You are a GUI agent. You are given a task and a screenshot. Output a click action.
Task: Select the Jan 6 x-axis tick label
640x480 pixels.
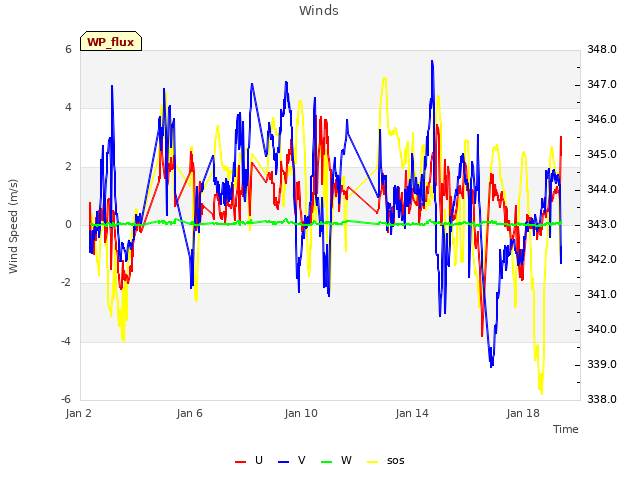[x=189, y=413]
